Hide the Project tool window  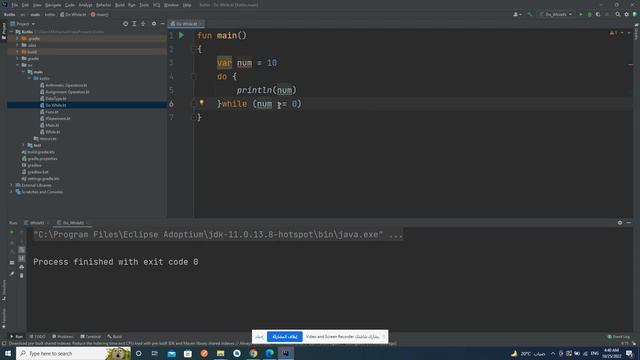coord(162,24)
